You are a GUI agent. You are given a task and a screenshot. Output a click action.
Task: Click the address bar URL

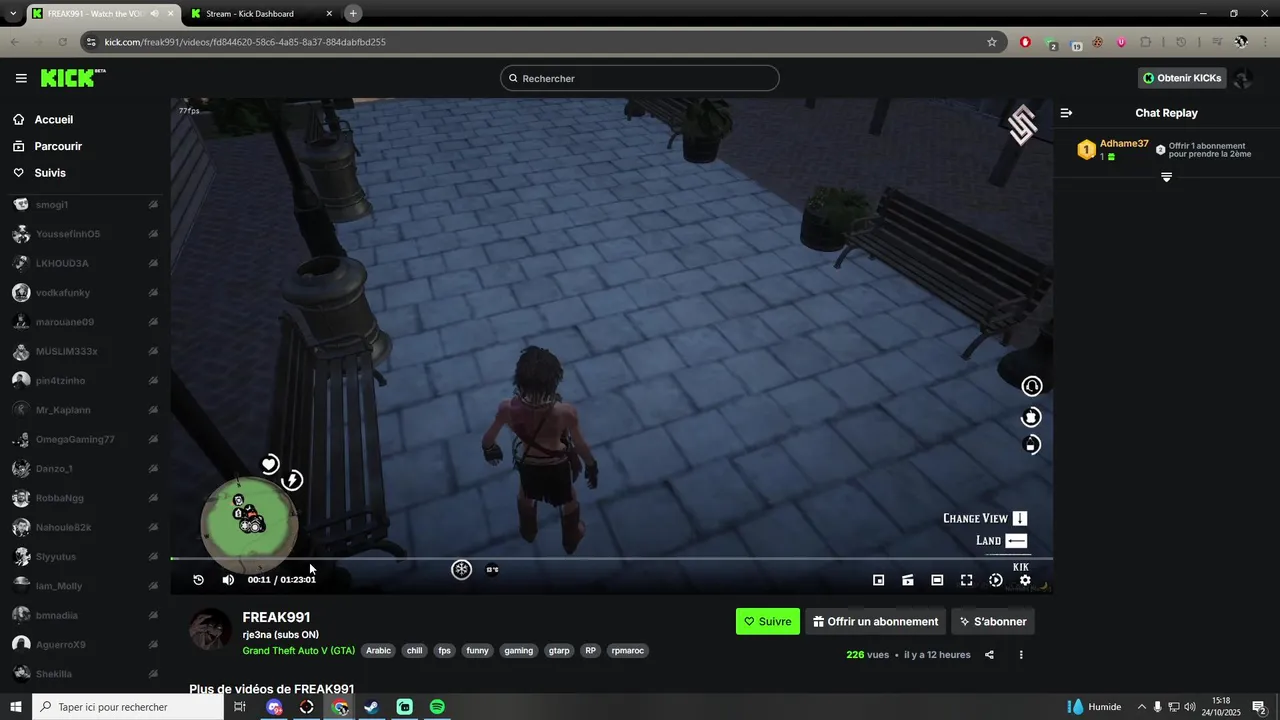[245, 42]
